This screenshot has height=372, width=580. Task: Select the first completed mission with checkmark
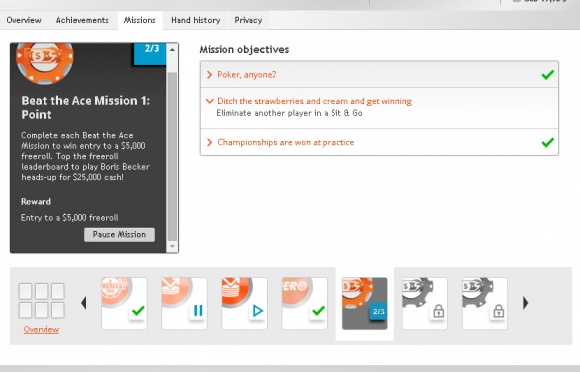(x=124, y=303)
